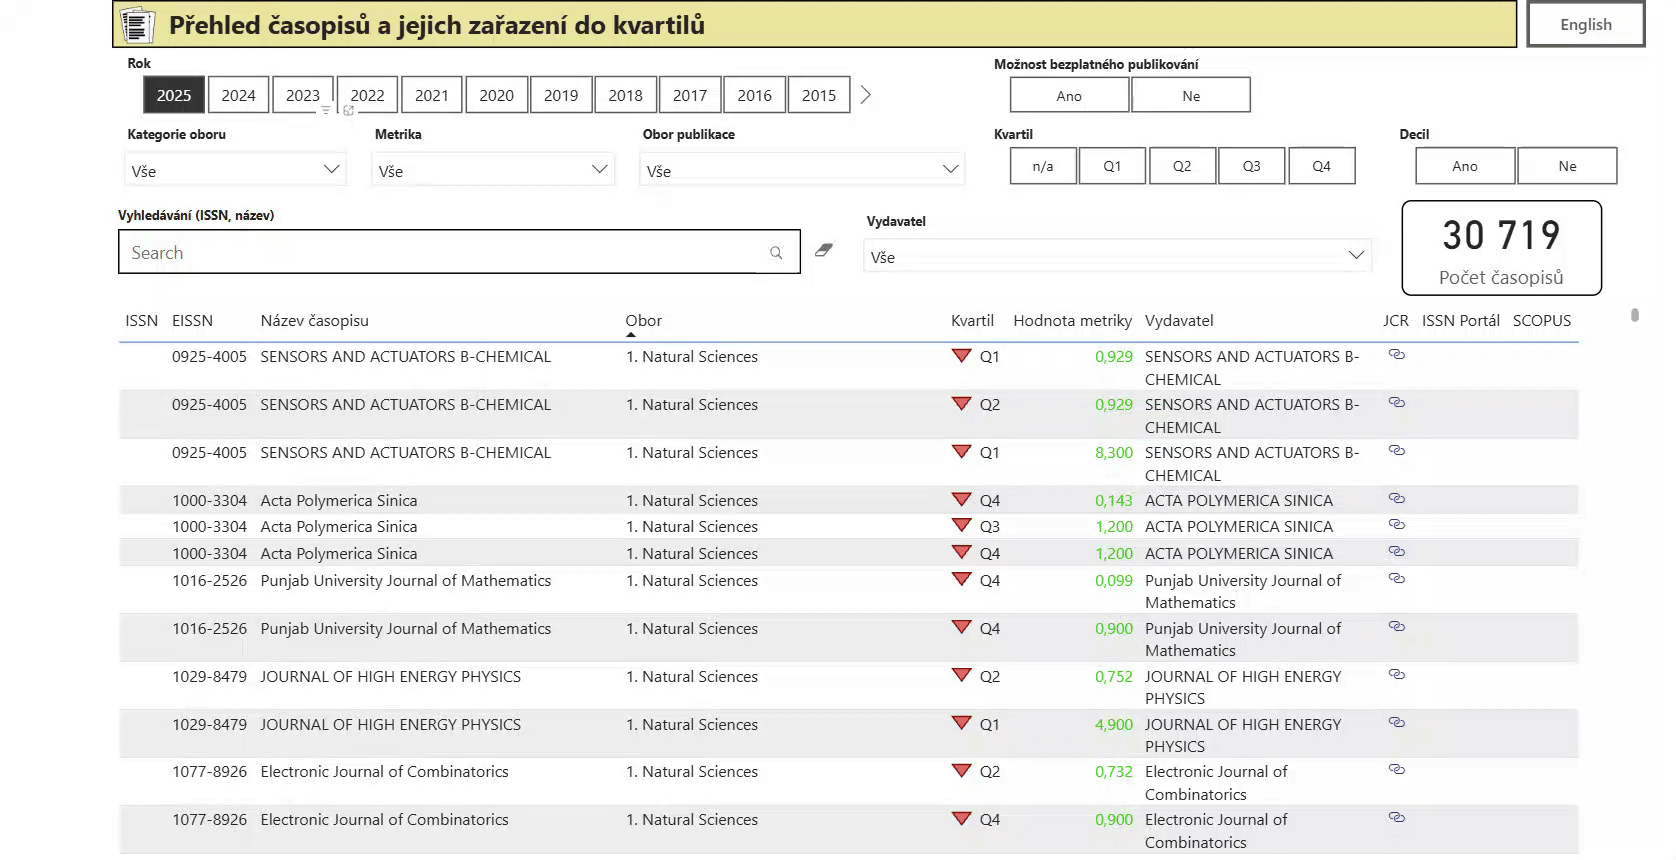Viewport: 1676px width, 860px height.
Task: Filter quartile by n/a
Action: 1043,166
